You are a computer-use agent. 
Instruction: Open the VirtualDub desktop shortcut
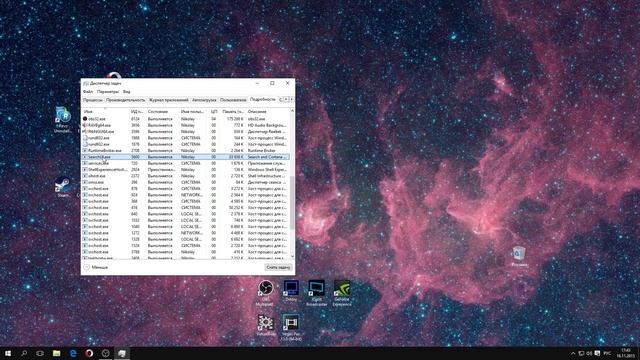[x=265, y=326]
